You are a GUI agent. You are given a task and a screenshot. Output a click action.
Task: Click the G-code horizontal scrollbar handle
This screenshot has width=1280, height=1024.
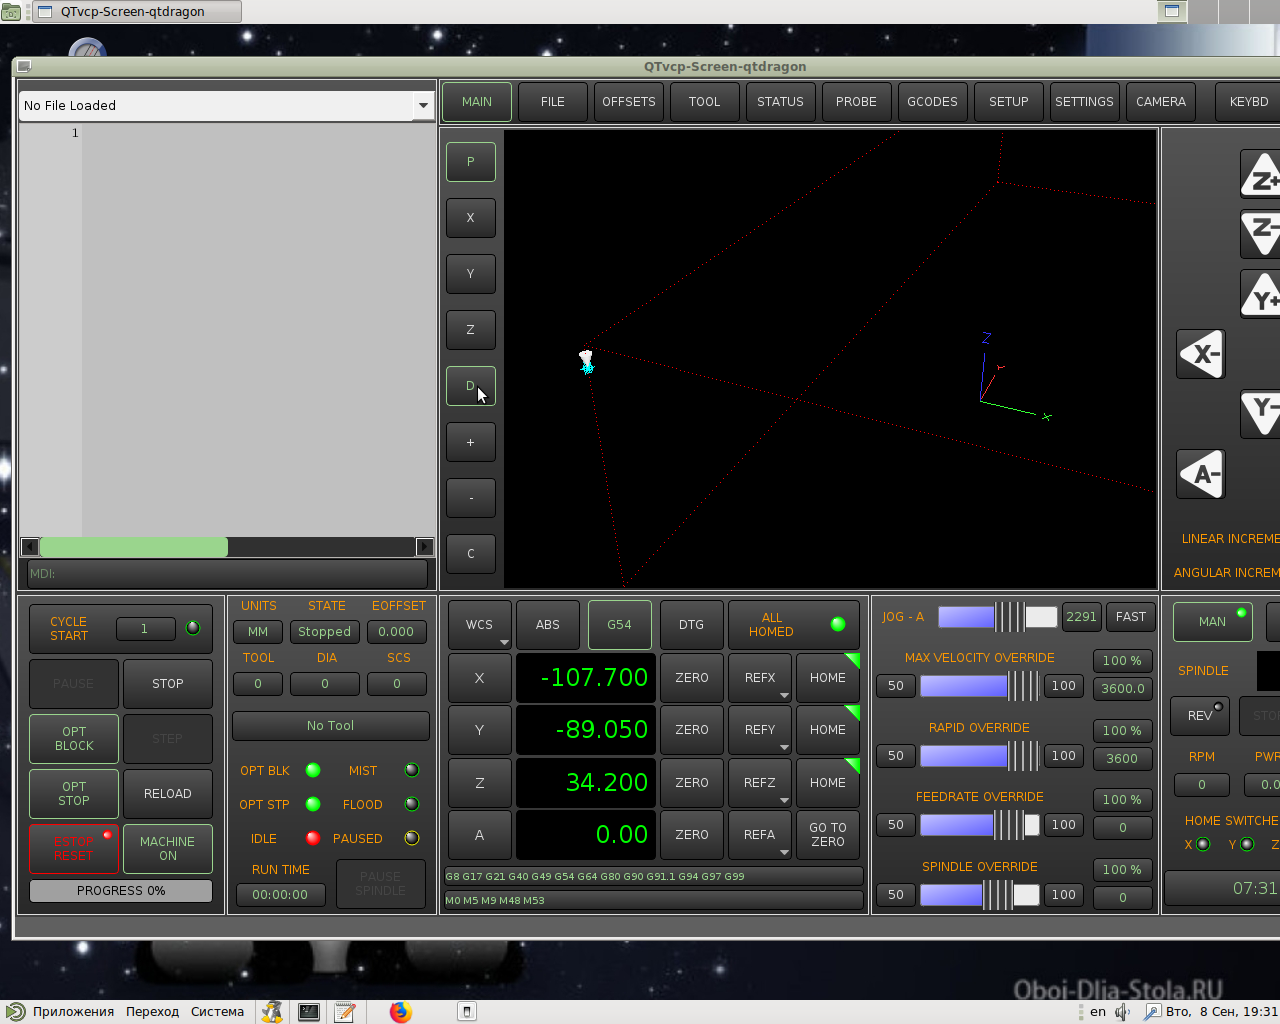point(134,547)
